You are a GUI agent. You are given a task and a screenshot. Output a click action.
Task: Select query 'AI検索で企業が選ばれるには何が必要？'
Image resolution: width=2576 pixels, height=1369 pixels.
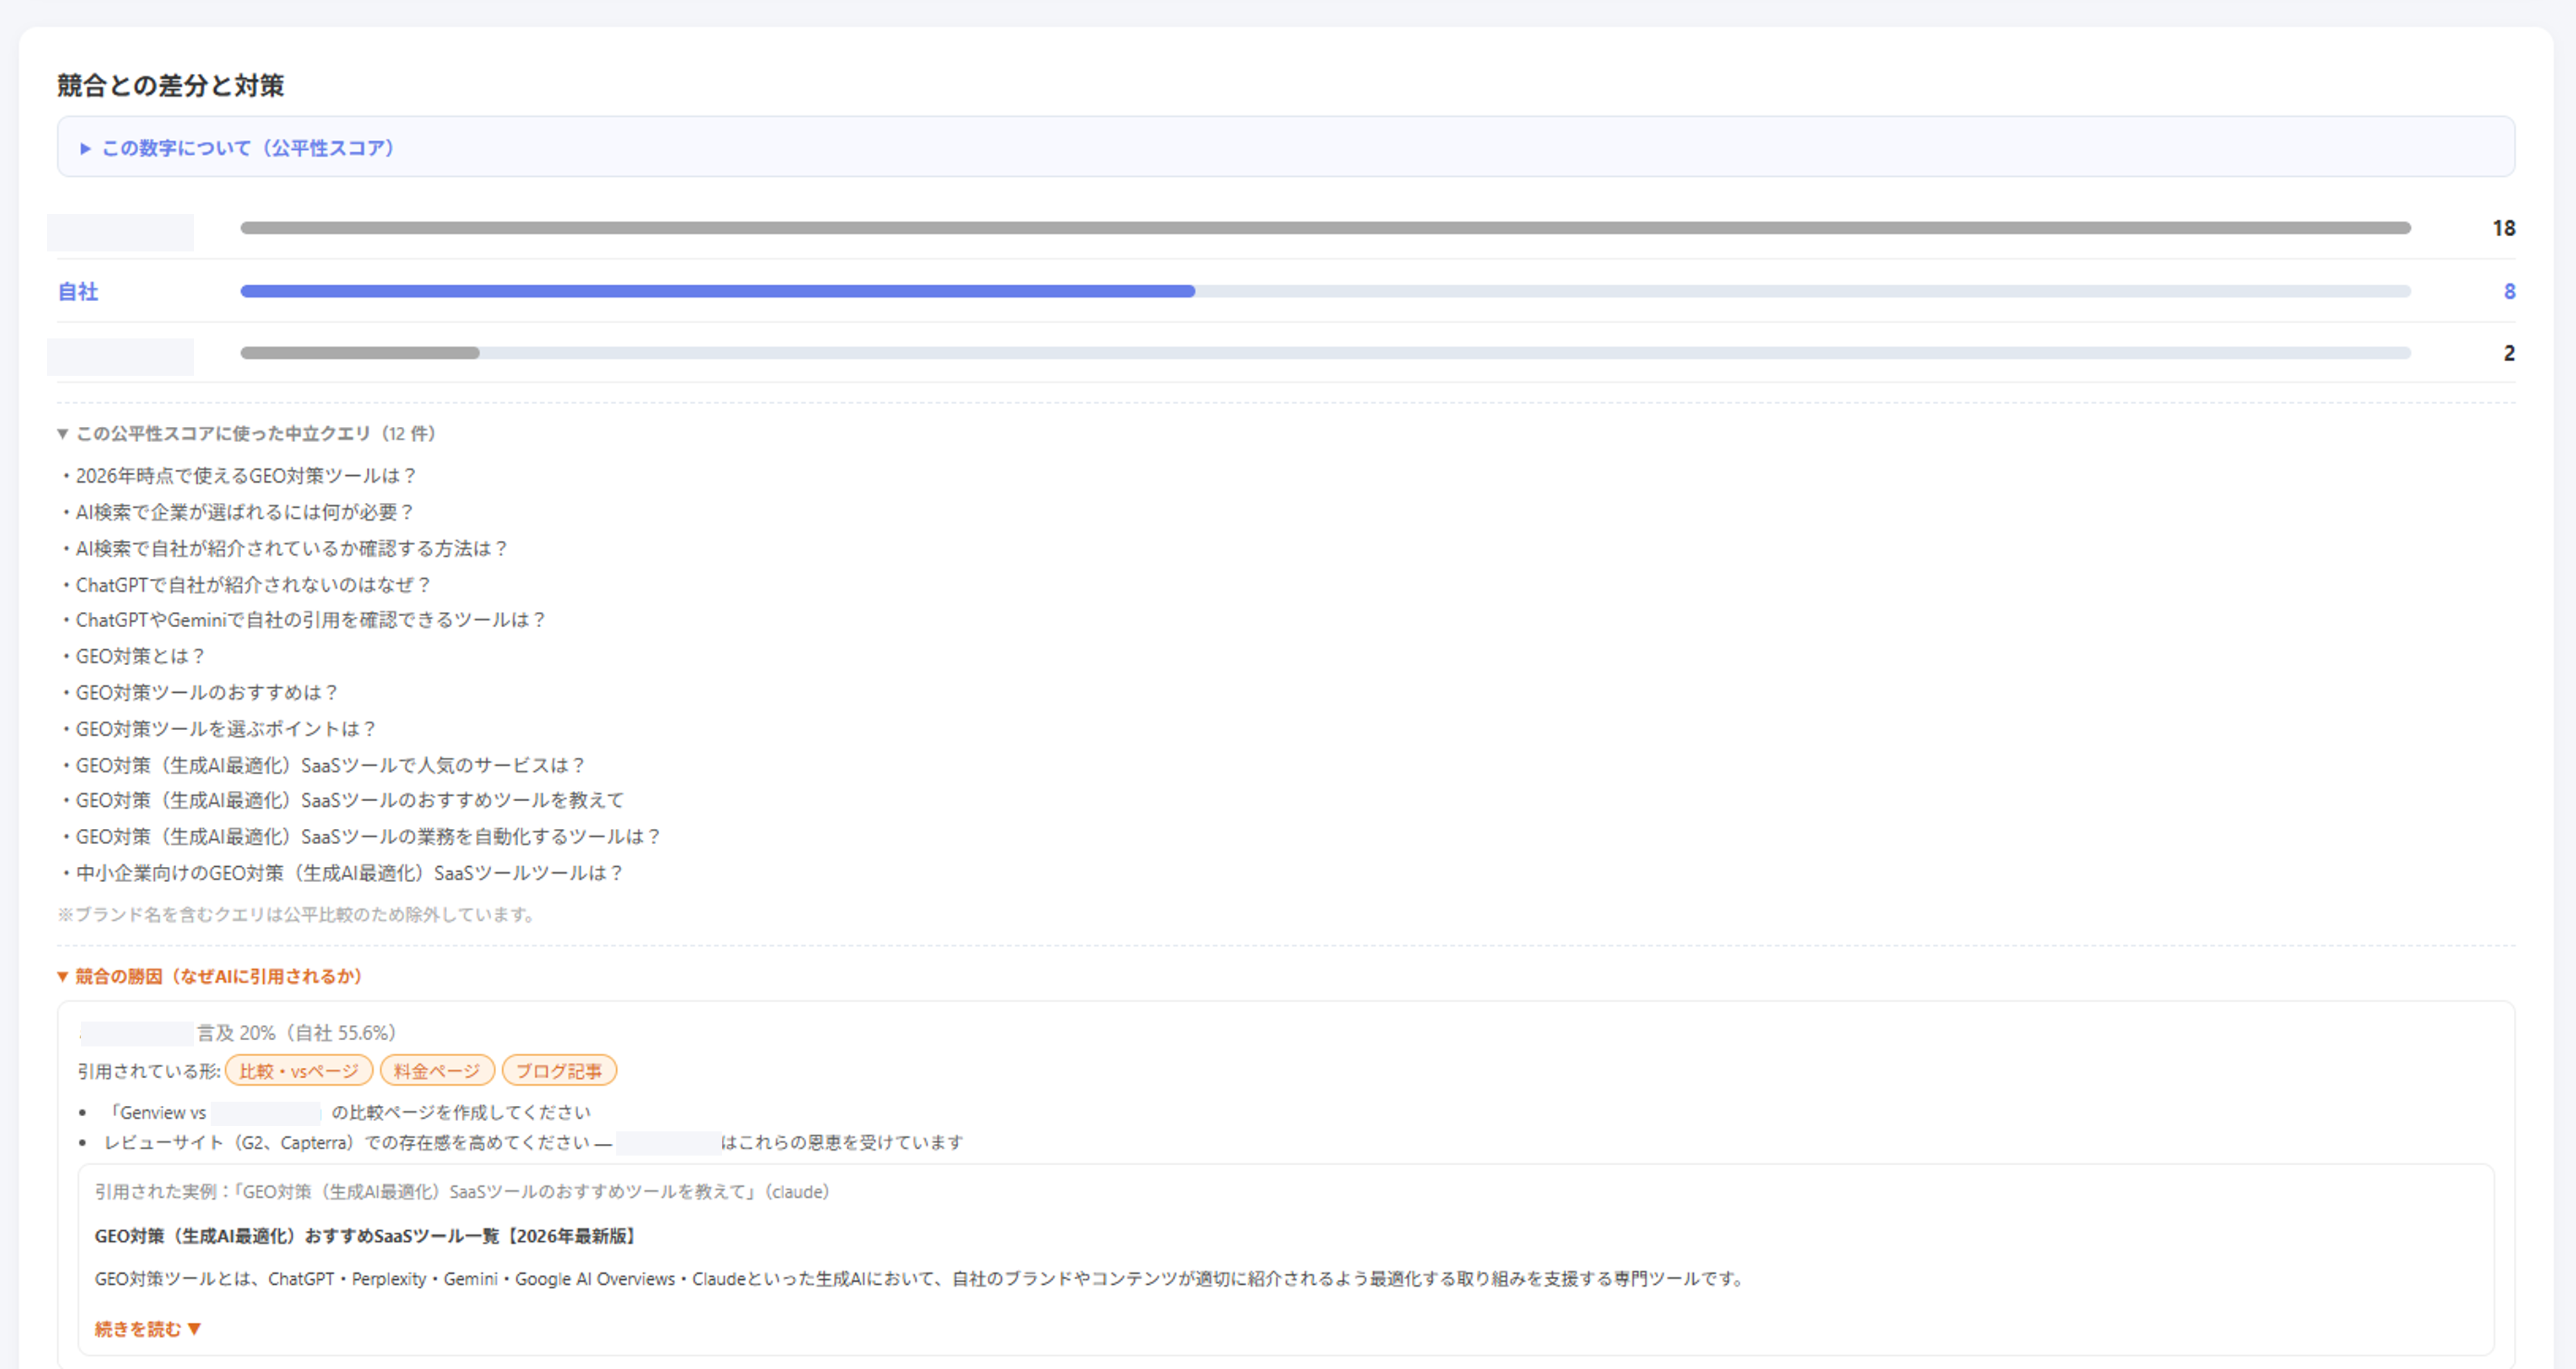pyautogui.click(x=245, y=512)
